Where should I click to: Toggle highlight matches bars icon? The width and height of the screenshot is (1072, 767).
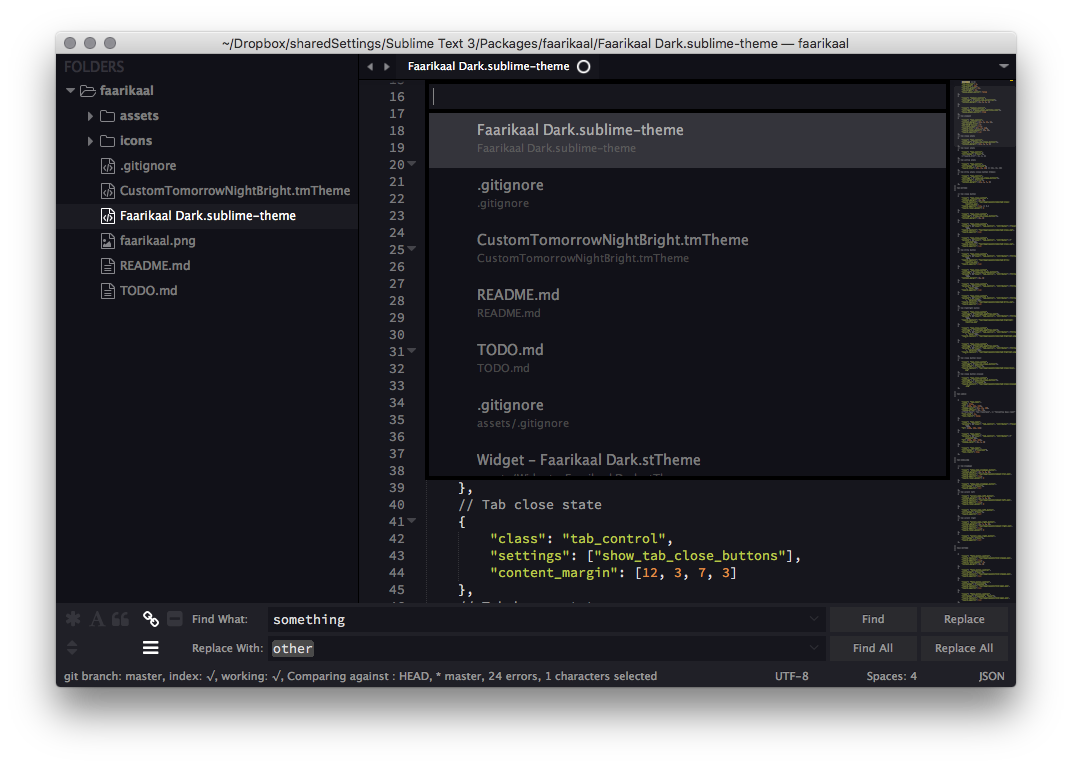[x=150, y=648]
